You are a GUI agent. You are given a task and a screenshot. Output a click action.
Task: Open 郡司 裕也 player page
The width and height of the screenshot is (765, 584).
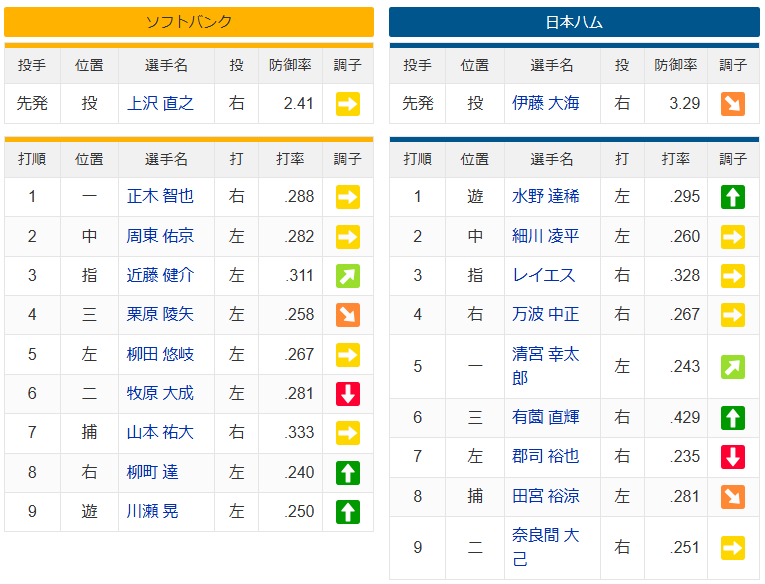tap(545, 457)
